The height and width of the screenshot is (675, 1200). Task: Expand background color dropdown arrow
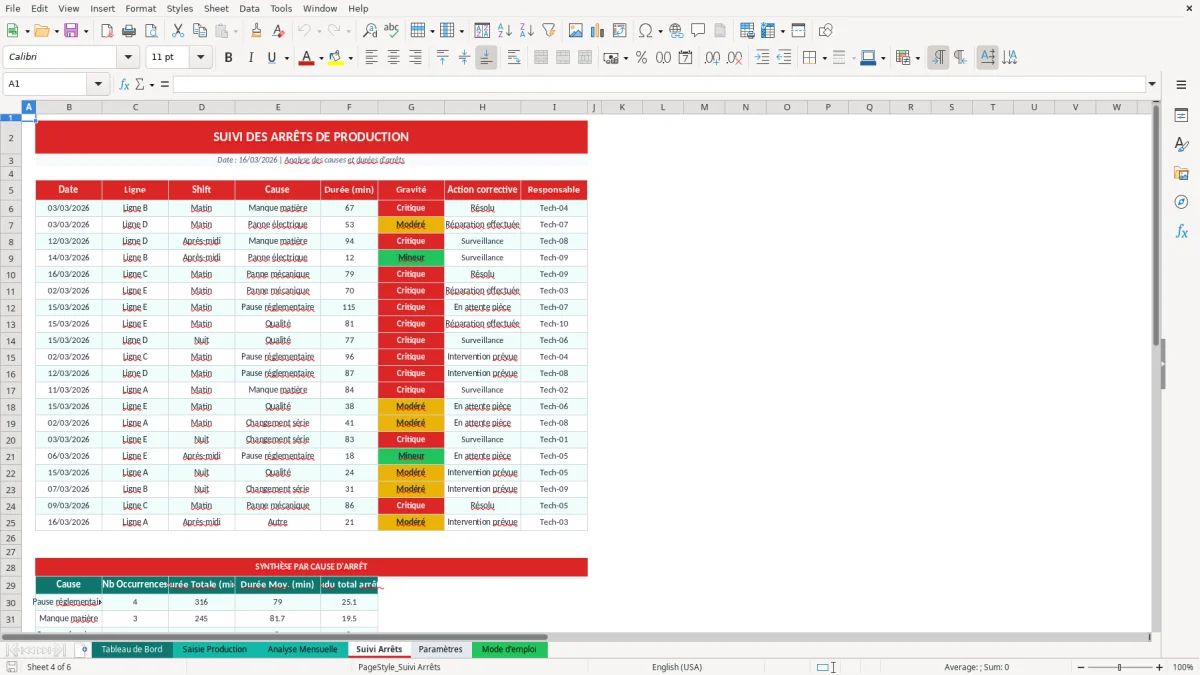coord(350,58)
